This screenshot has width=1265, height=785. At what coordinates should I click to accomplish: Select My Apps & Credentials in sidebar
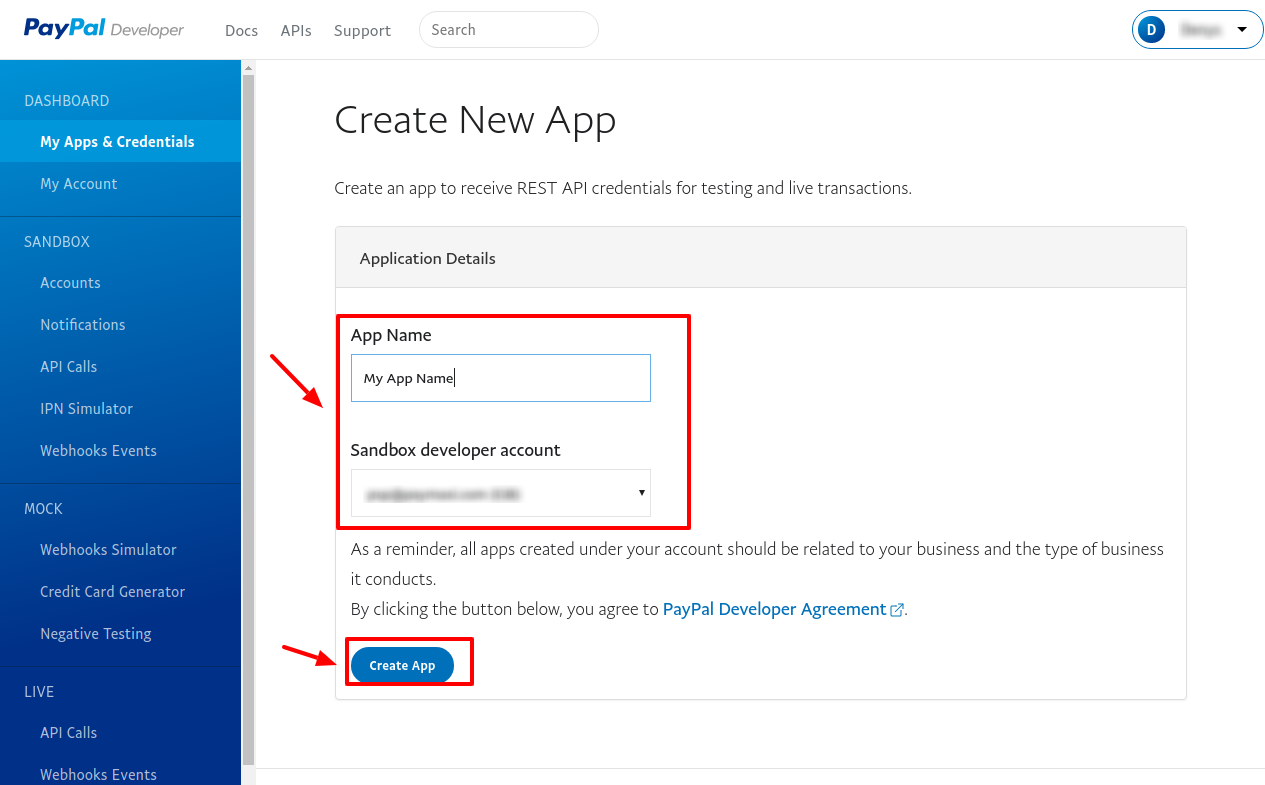120,141
